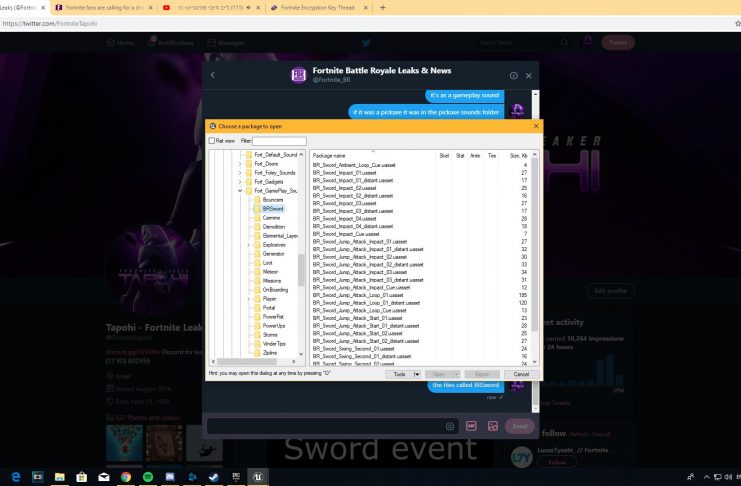Screen dimensions: 741x486
Task: Click the message compose field
Action: [331, 426]
